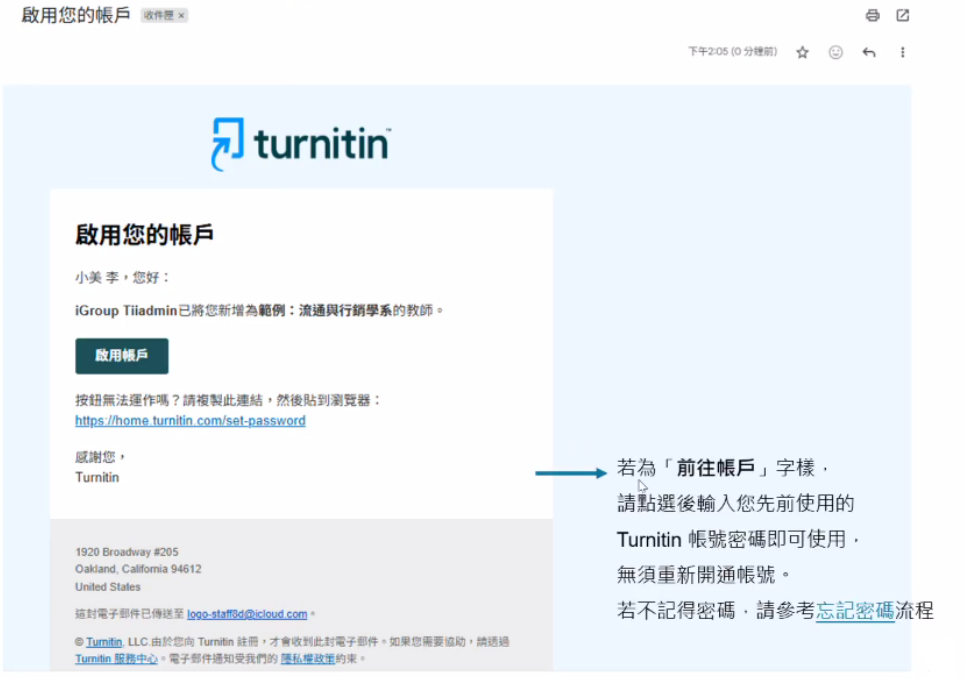Click the greeting line 小美 李，您好
This screenshot has height=678, width=965.
coord(122,277)
